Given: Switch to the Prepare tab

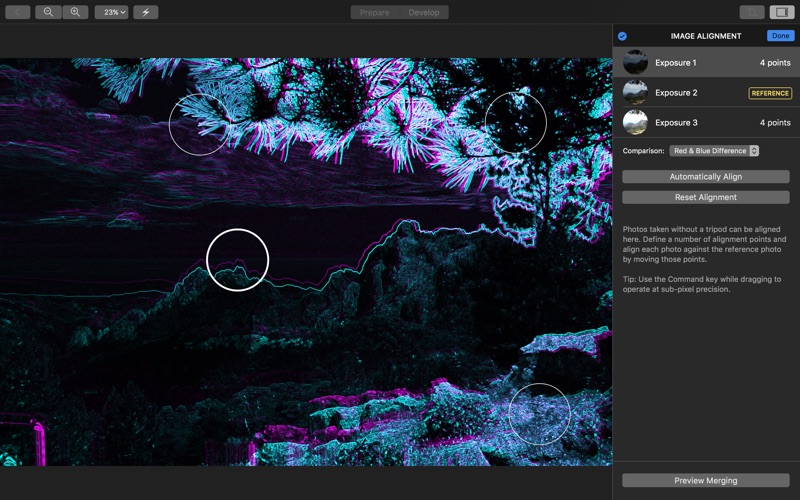Looking at the screenshot, I should point(375,12).
